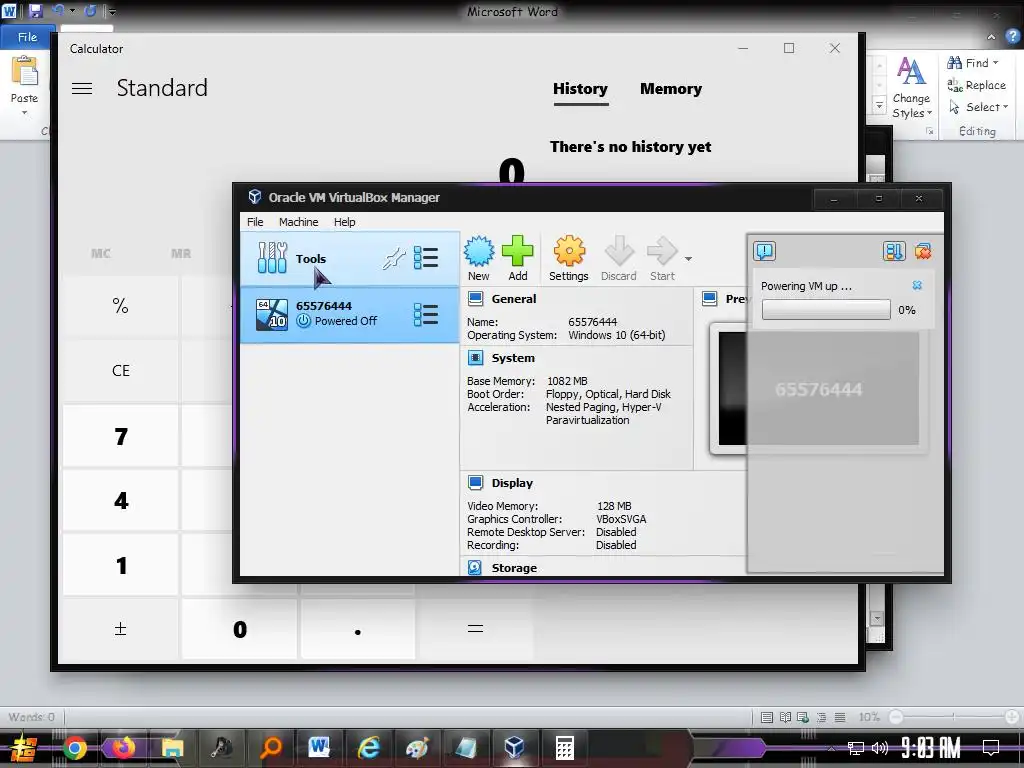Image resolution: width=1024 pixels, height=768 pixels.
Task: Click the Calculator CE key
Action: tap(120, 370)
